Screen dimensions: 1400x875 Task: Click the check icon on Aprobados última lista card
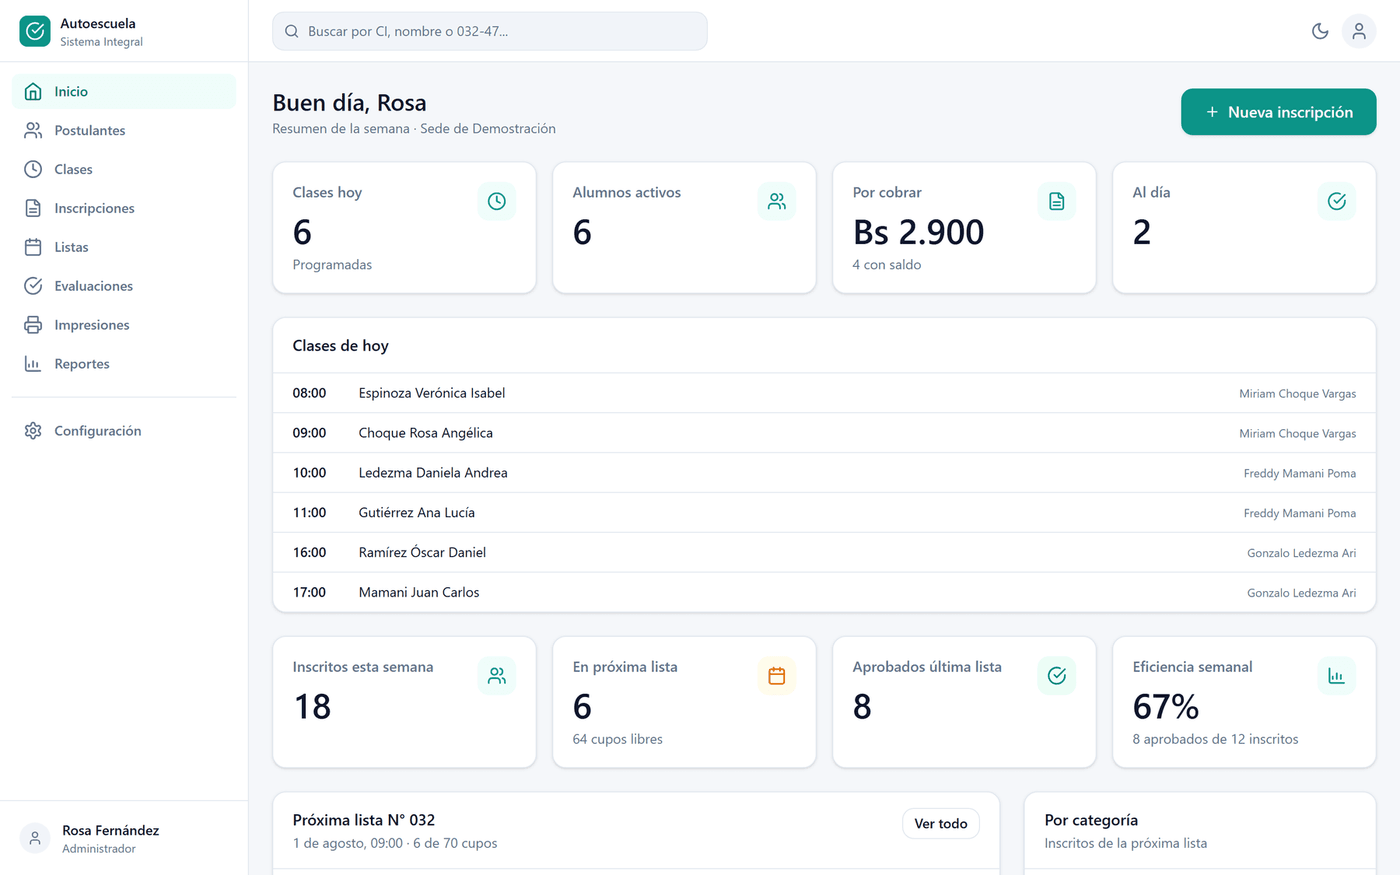pos(1057,676)
